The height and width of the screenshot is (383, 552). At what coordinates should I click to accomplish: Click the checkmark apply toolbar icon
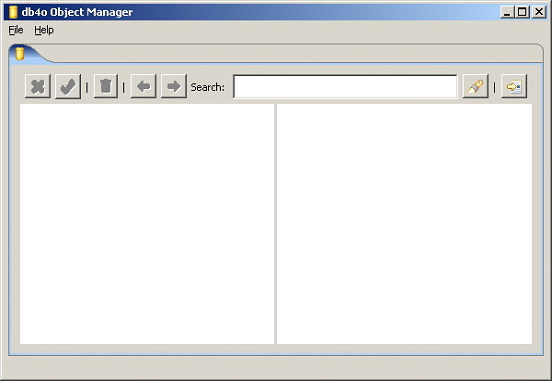point(68,86)
